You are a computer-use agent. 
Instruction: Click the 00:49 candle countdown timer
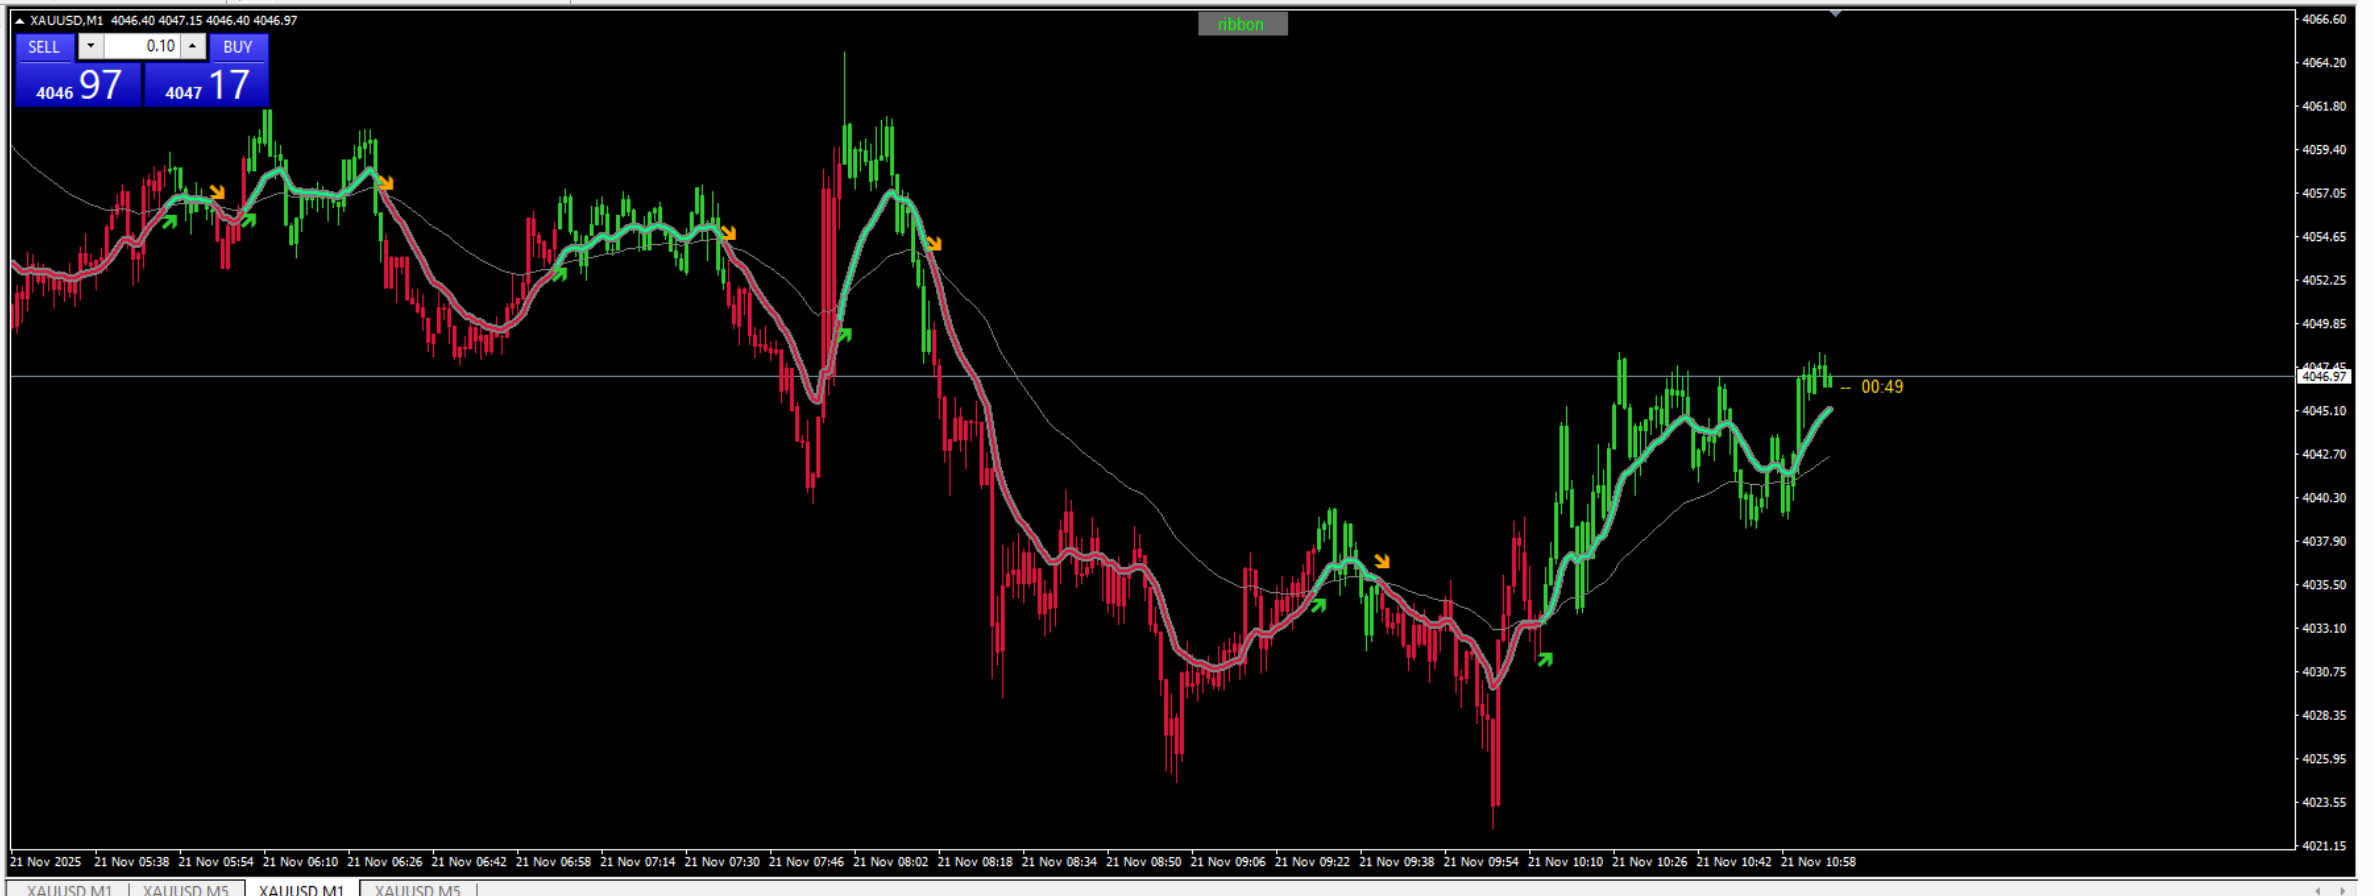[1882, 387]
